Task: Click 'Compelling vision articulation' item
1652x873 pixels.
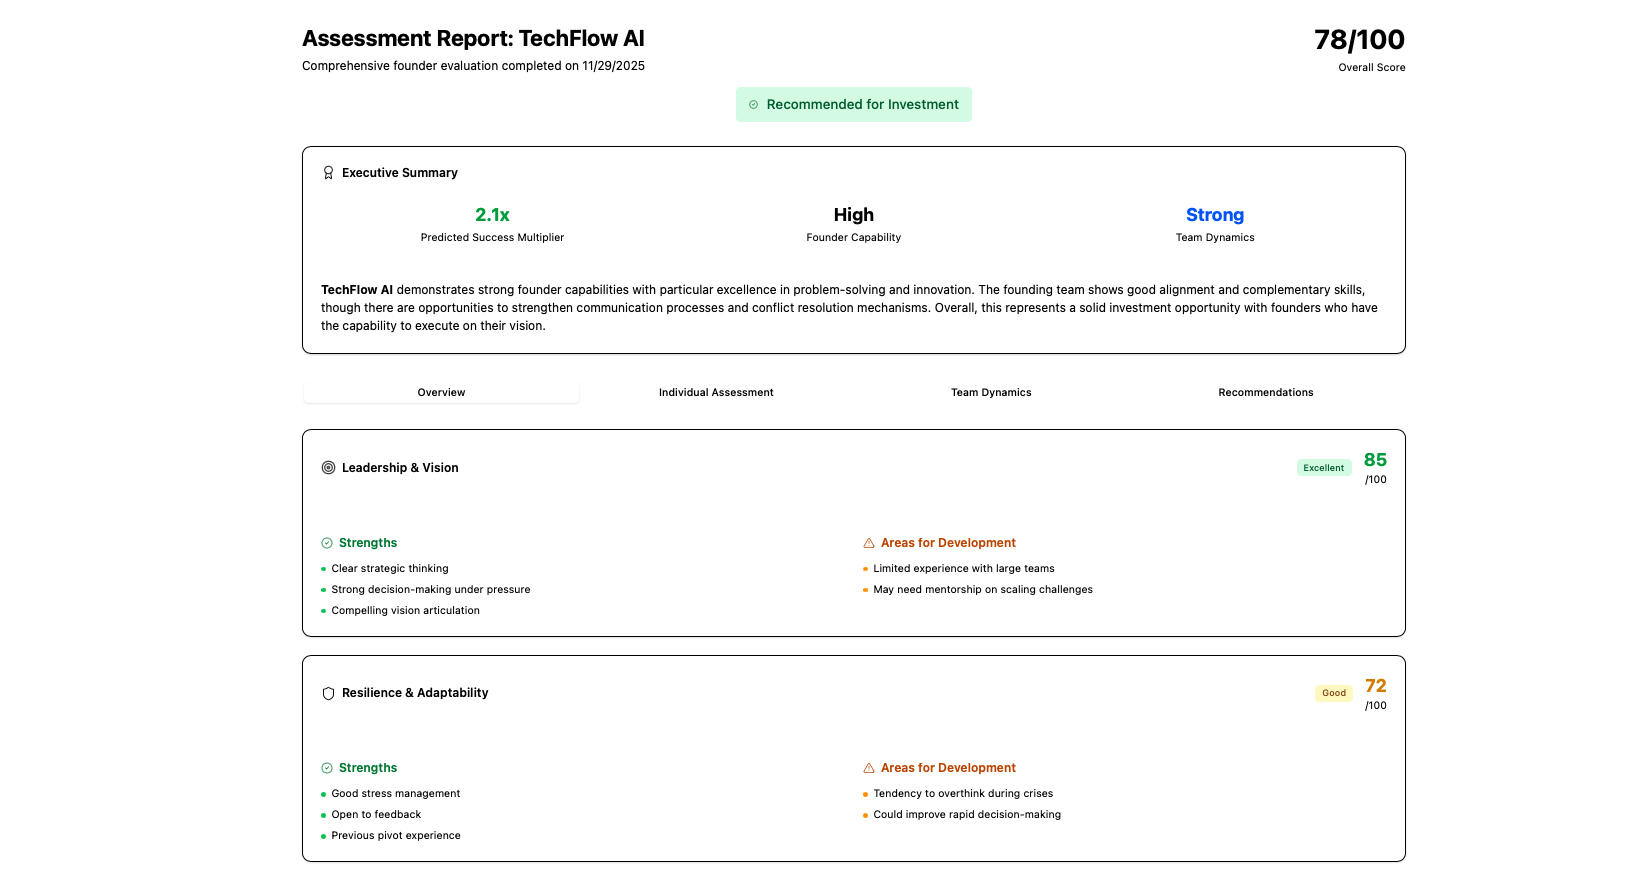Action: [x=406, y=611]
